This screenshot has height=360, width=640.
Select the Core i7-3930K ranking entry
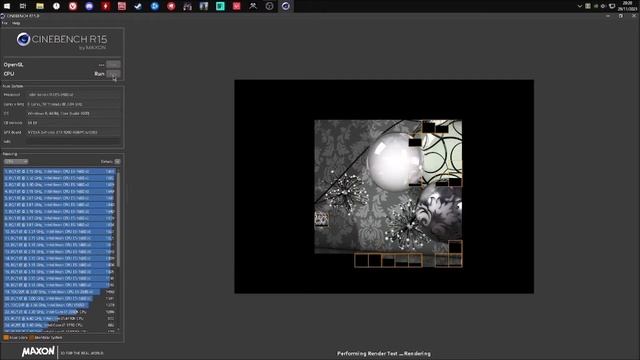coord(60,312)
